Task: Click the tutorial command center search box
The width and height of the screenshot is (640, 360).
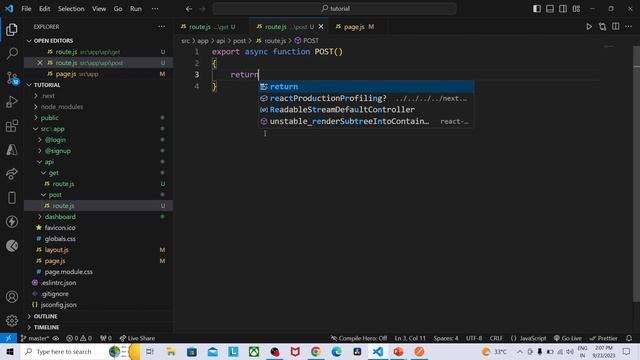Action: click(334, 9)
